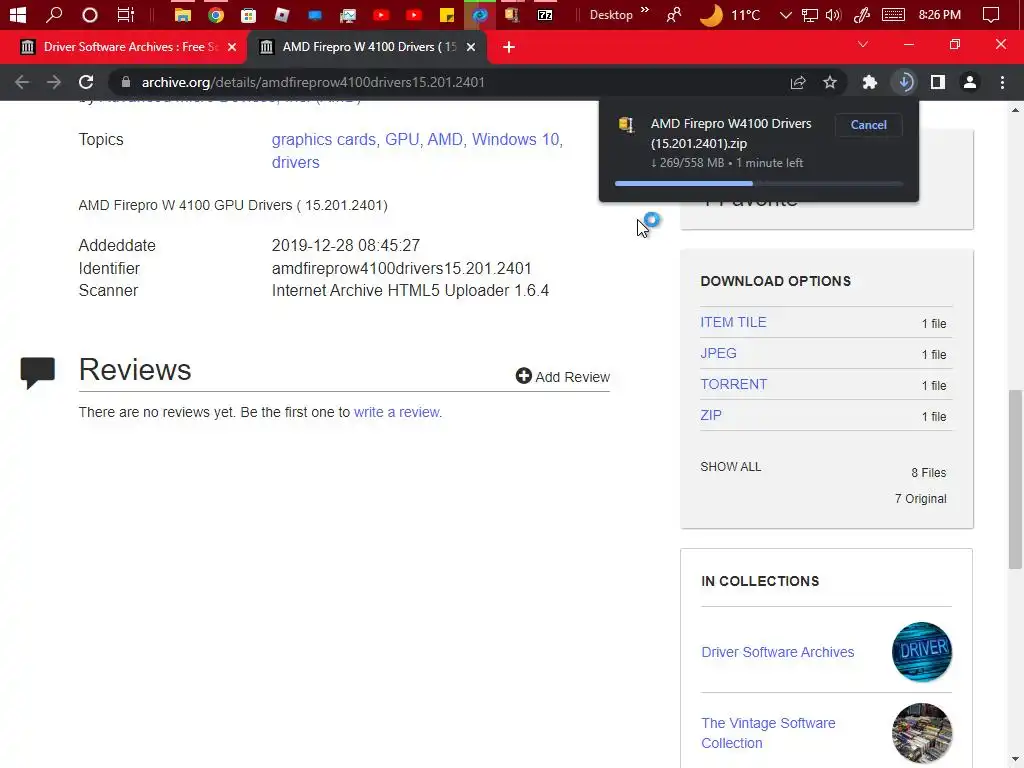Open the network tray icon
Viewport: 1024px width, 768px height.
pos(810,14)
